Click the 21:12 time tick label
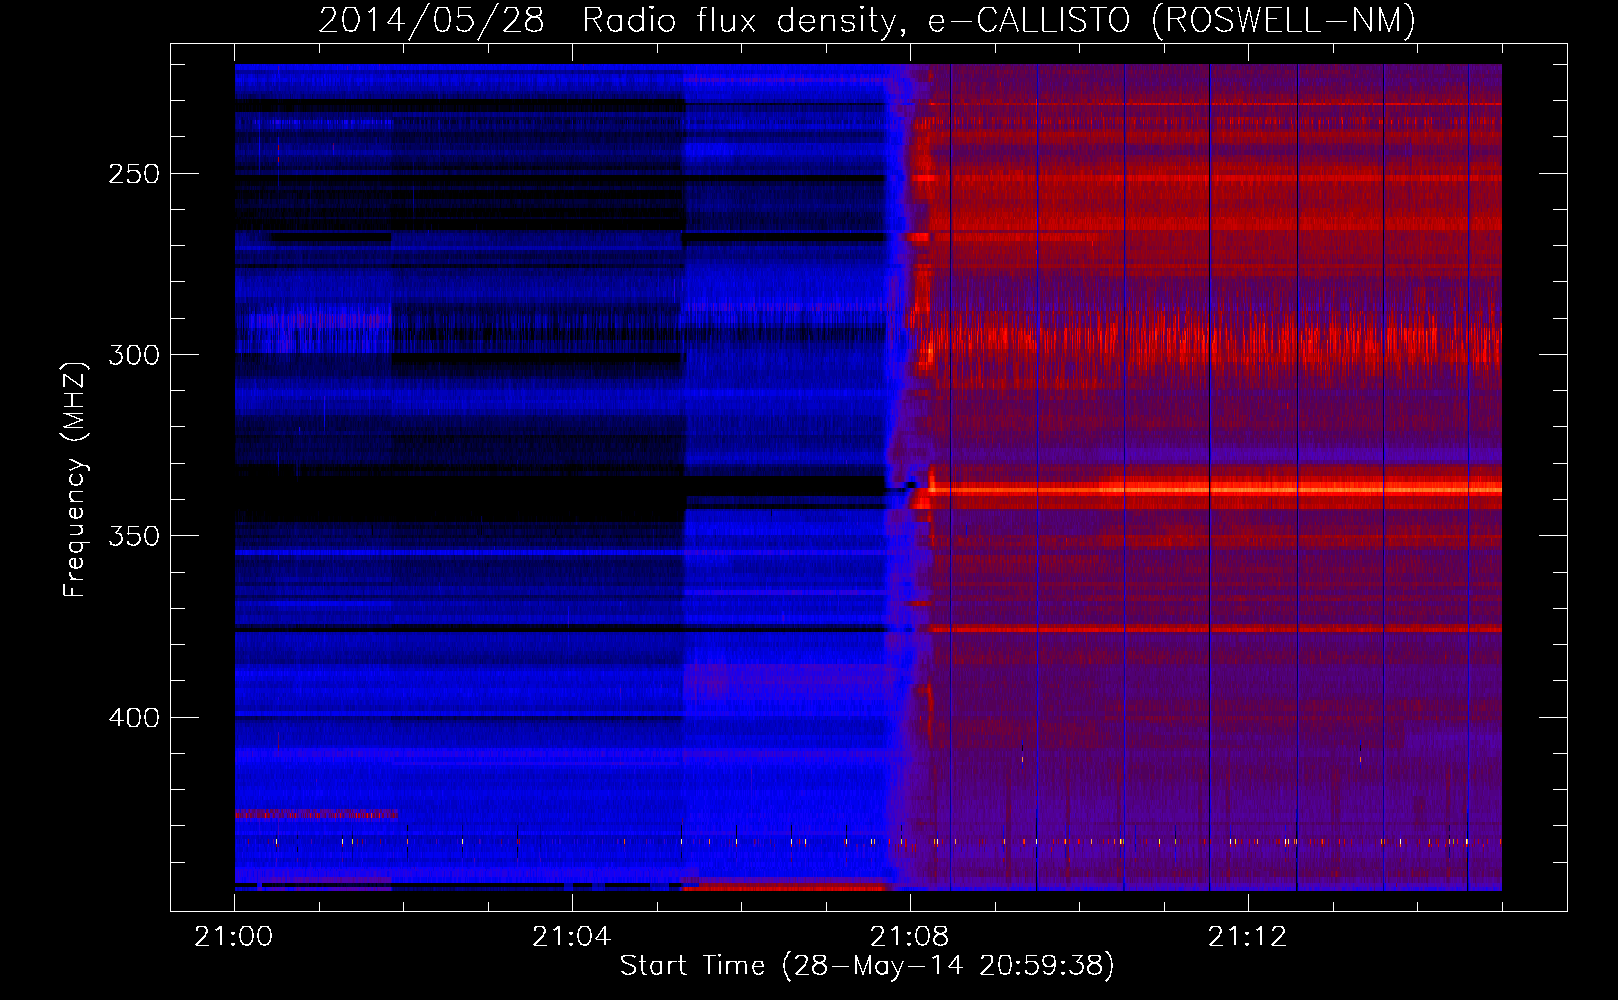The width and height of the screenshot is (1618, 1000). (1248, 937)
